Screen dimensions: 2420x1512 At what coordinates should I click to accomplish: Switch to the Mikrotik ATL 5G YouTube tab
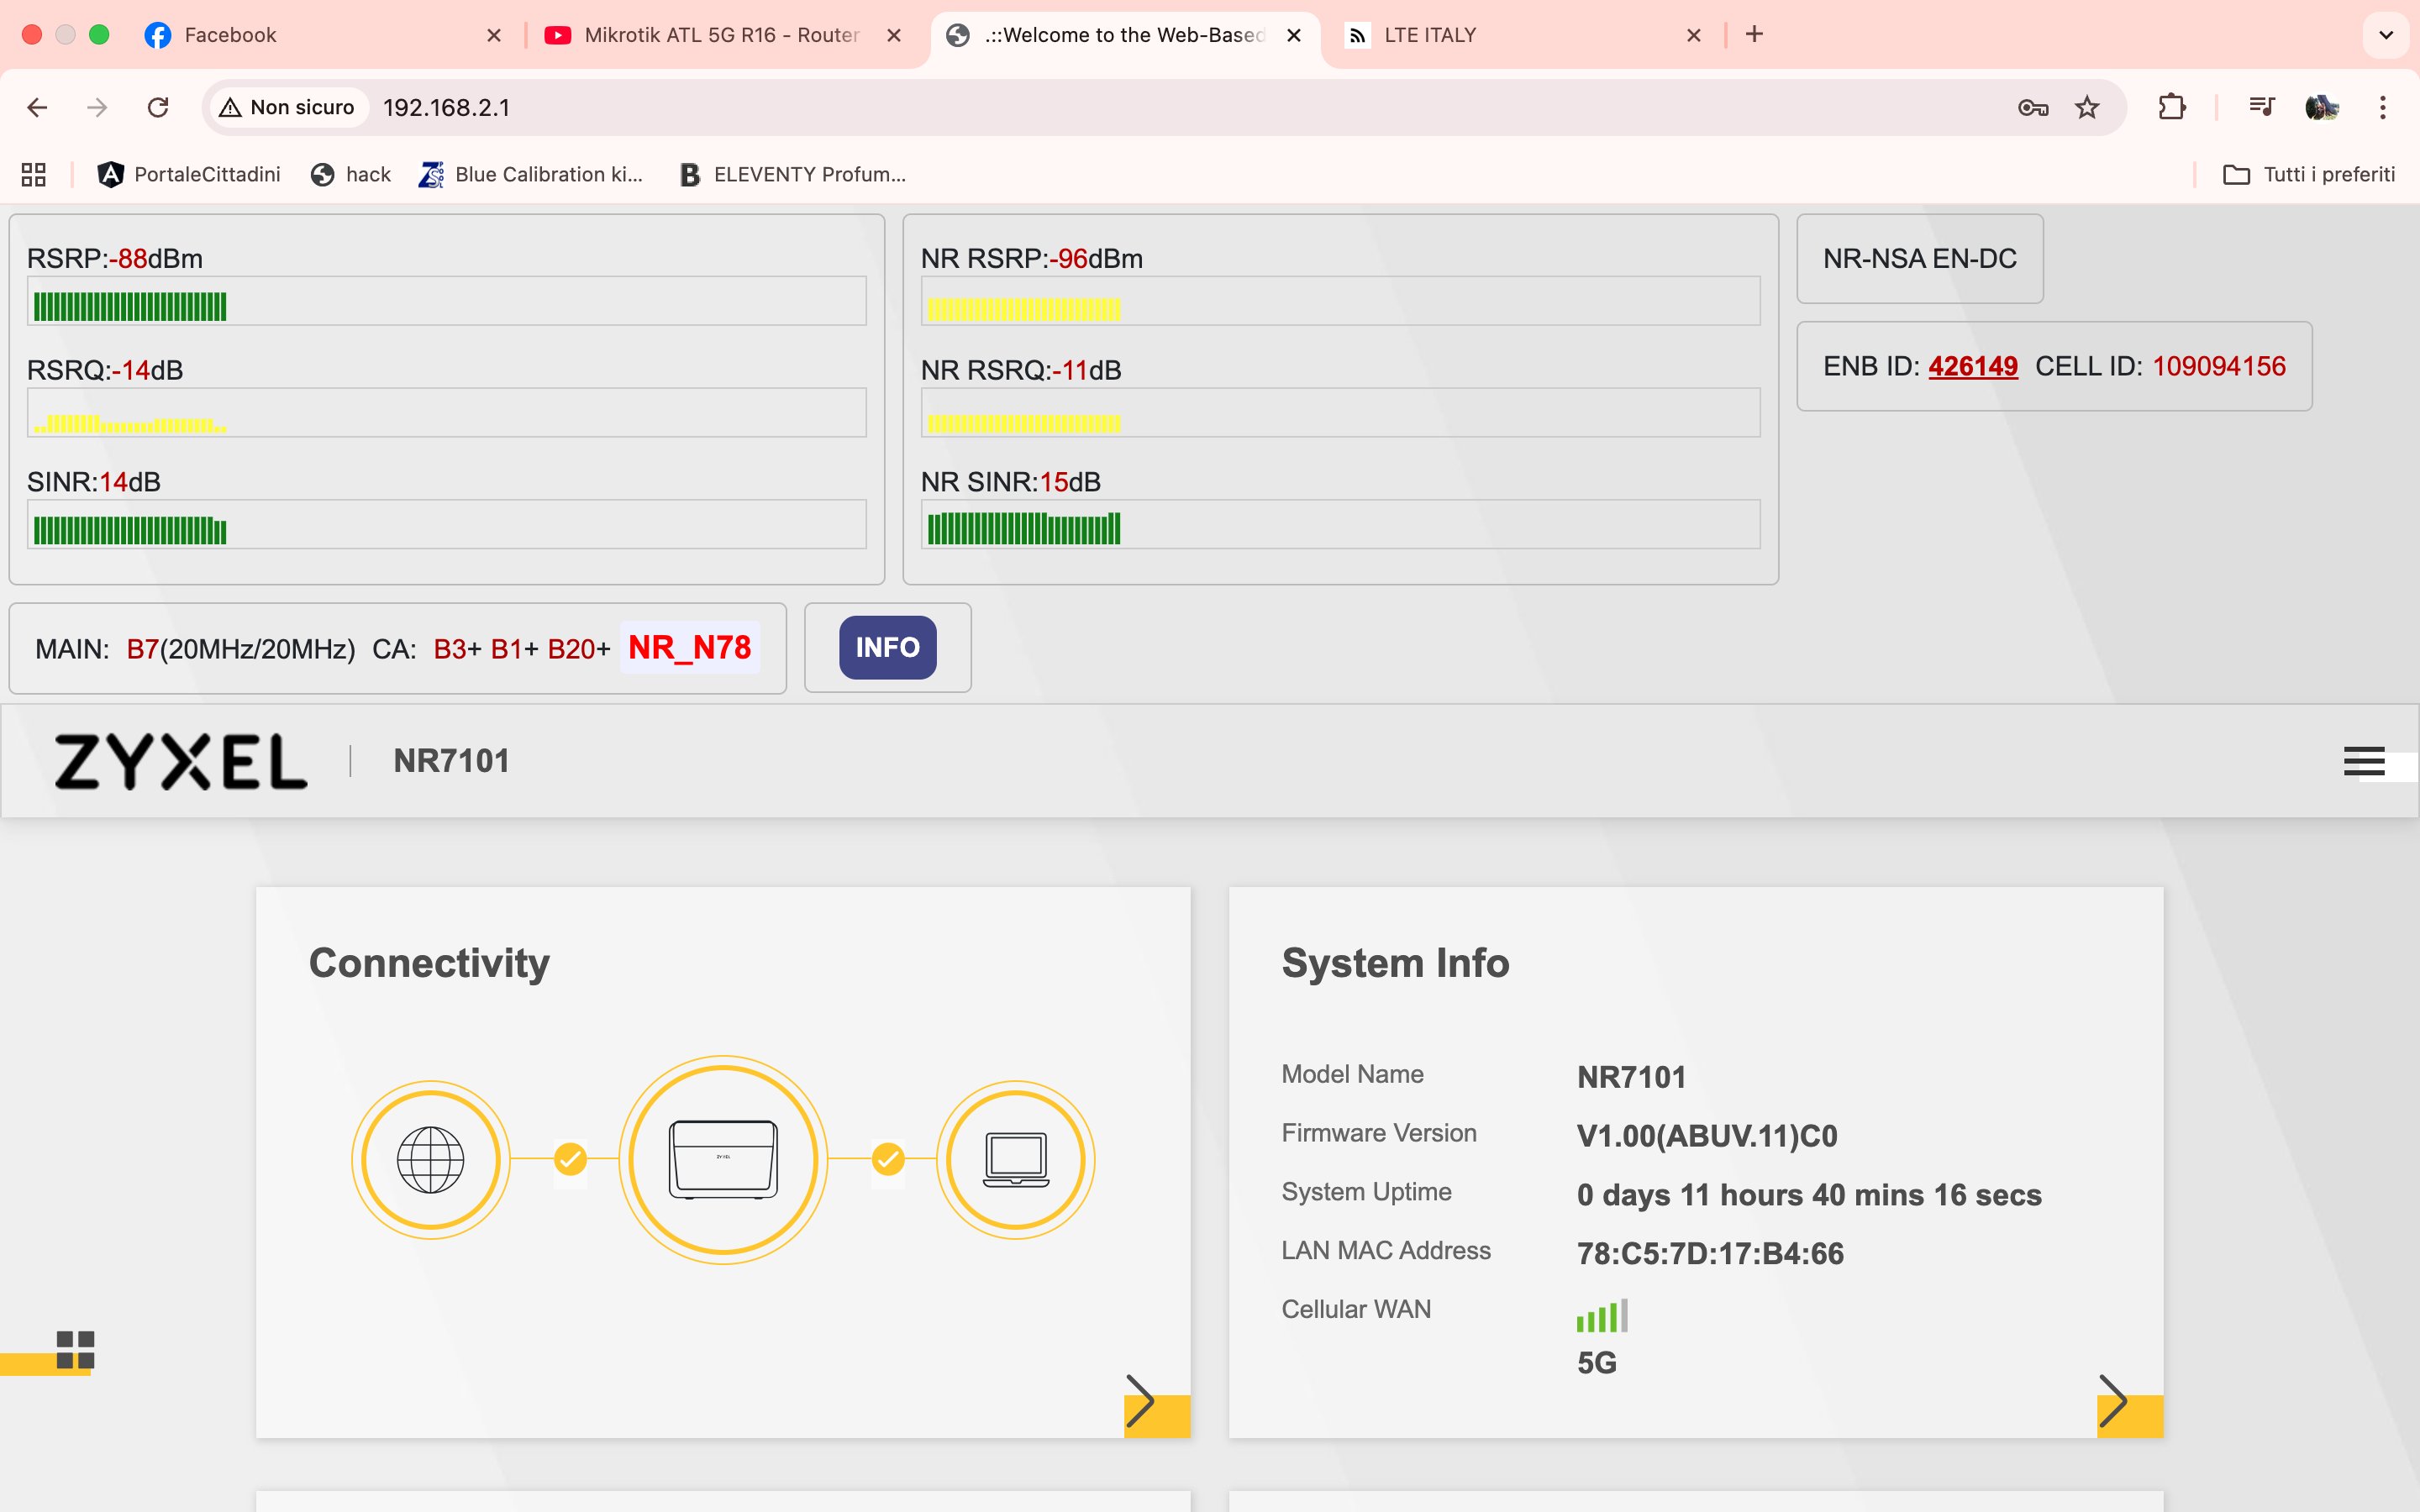pos(720,35)
